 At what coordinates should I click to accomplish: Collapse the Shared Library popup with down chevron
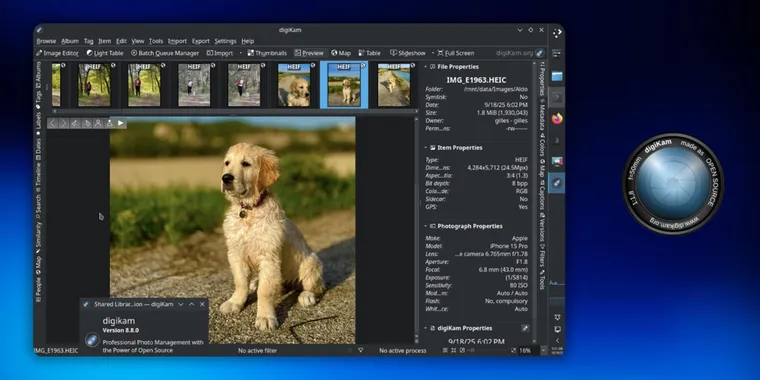[181, 304]
